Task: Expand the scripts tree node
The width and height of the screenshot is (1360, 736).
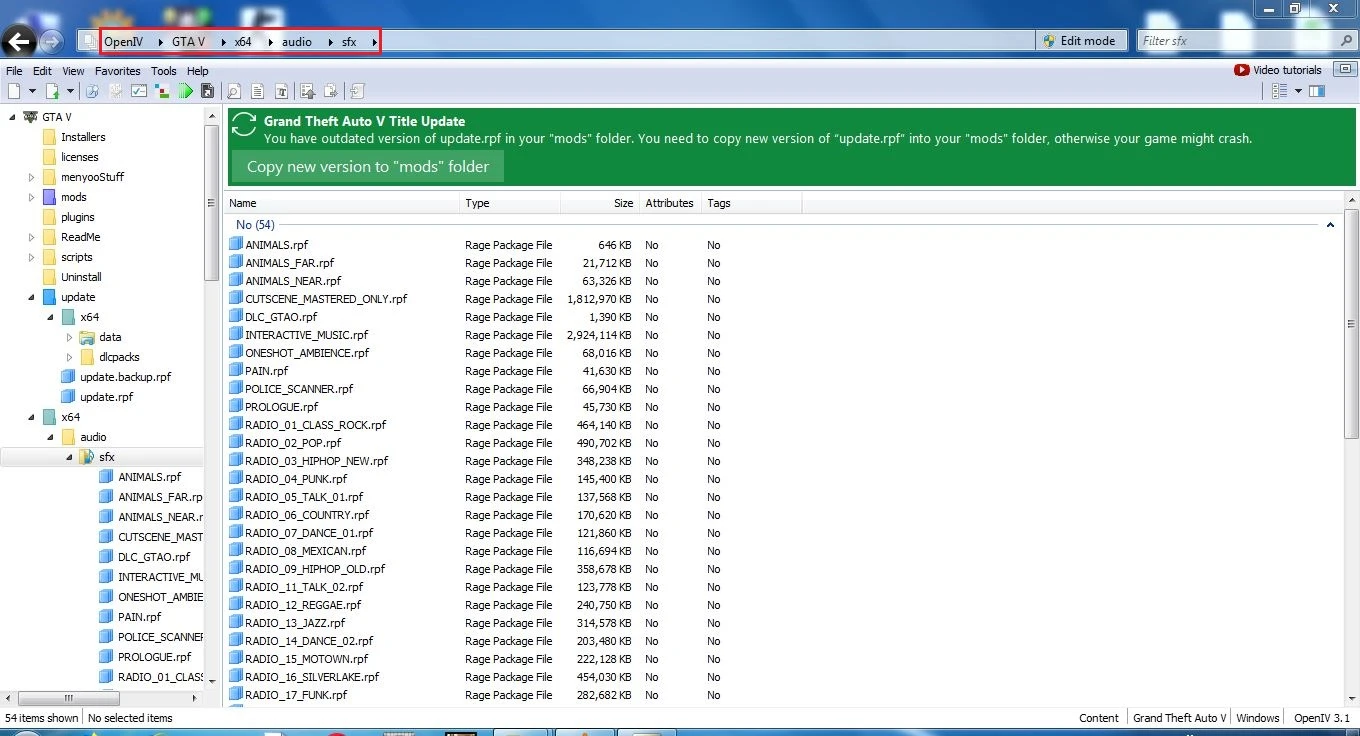Action: pyautogui.click(x=31, y=257)
